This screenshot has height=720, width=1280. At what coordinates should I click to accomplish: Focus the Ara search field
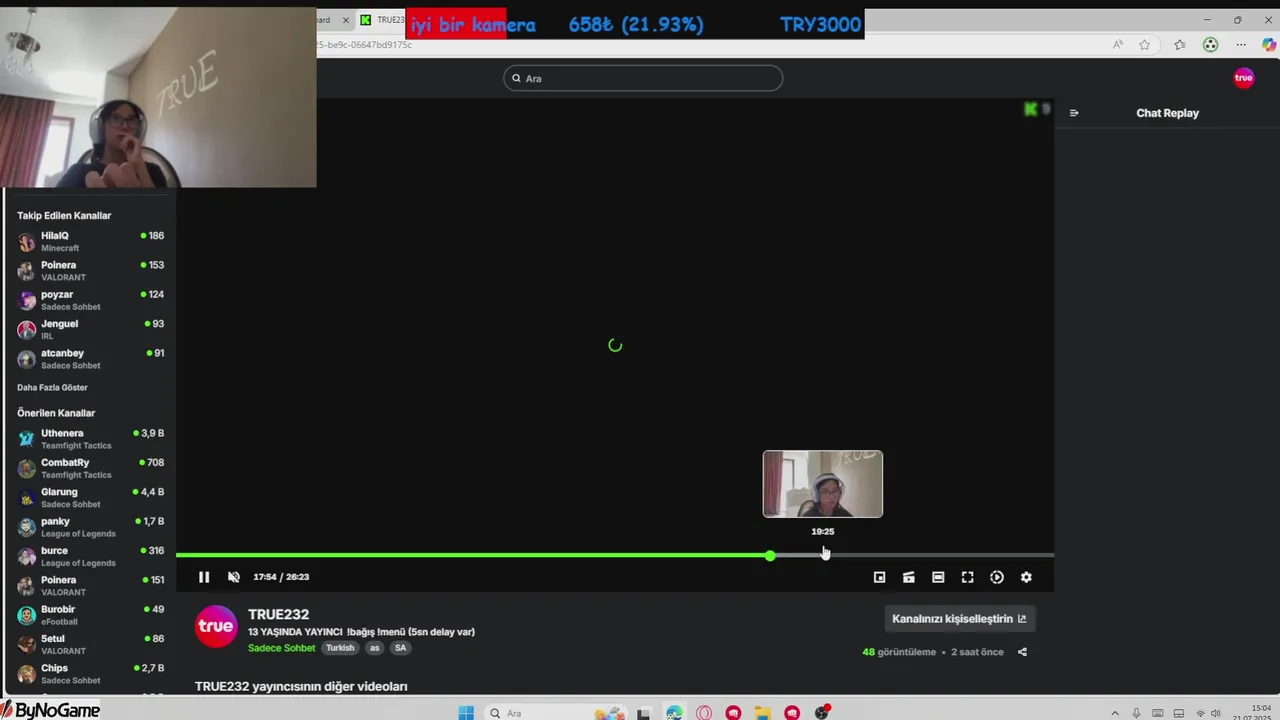[643, 78]
